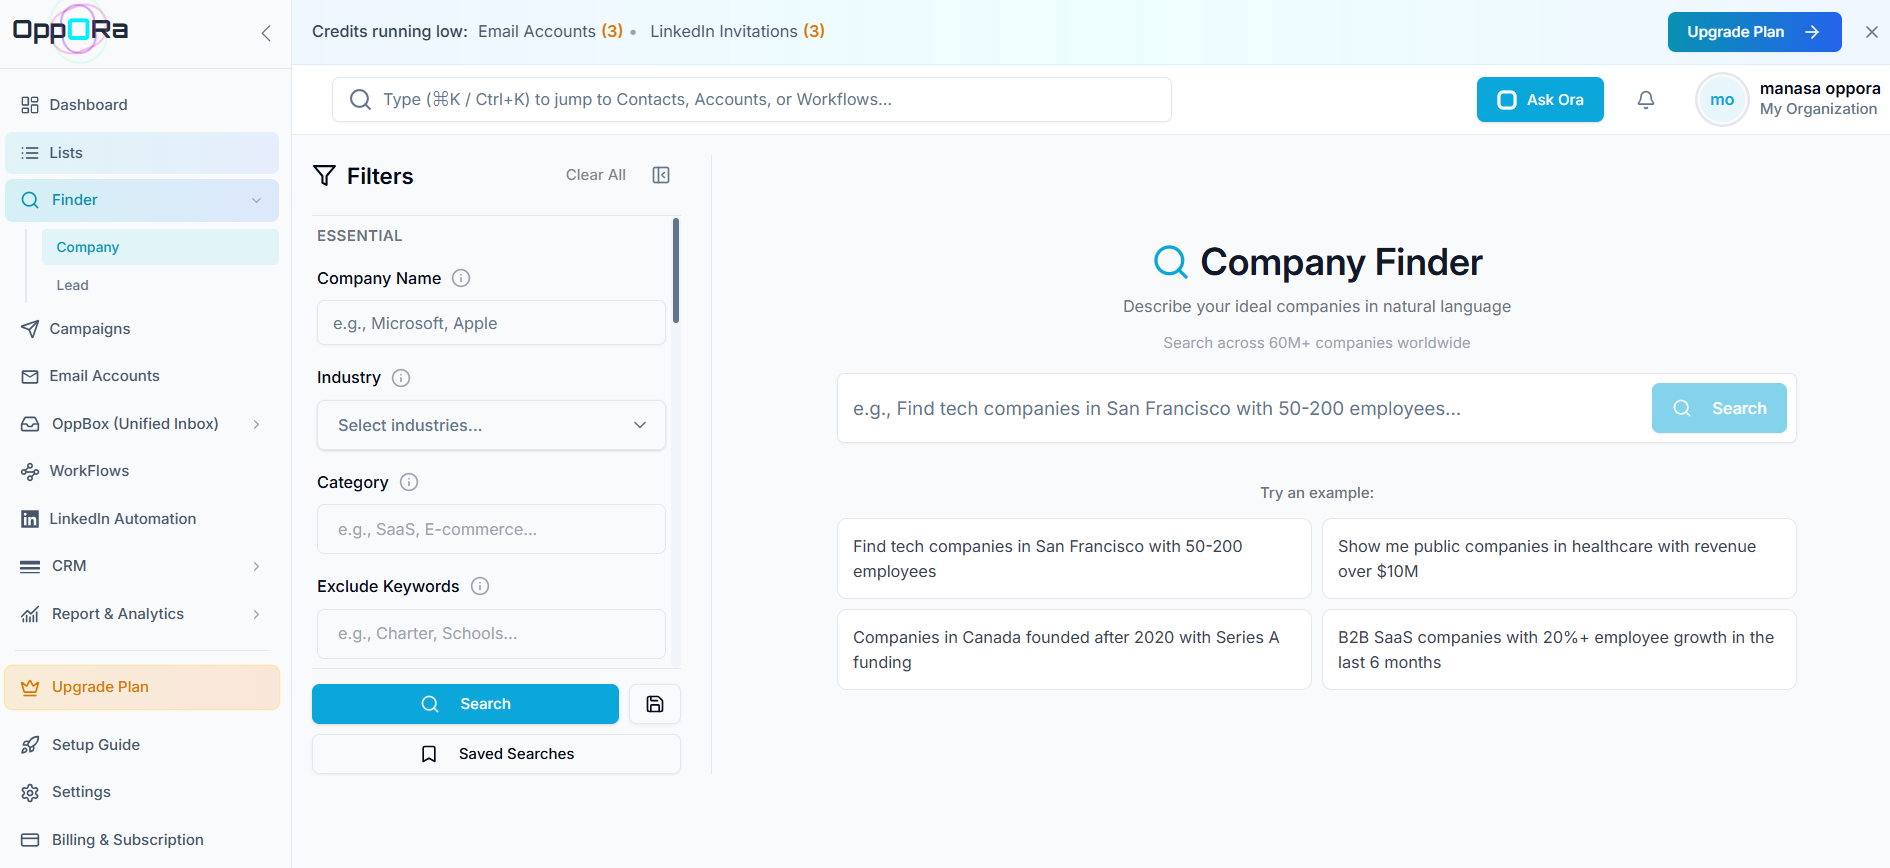
Task: Expand OppBox (Unified Inbox) submenu arrow
Action: (x=257, y=424)
